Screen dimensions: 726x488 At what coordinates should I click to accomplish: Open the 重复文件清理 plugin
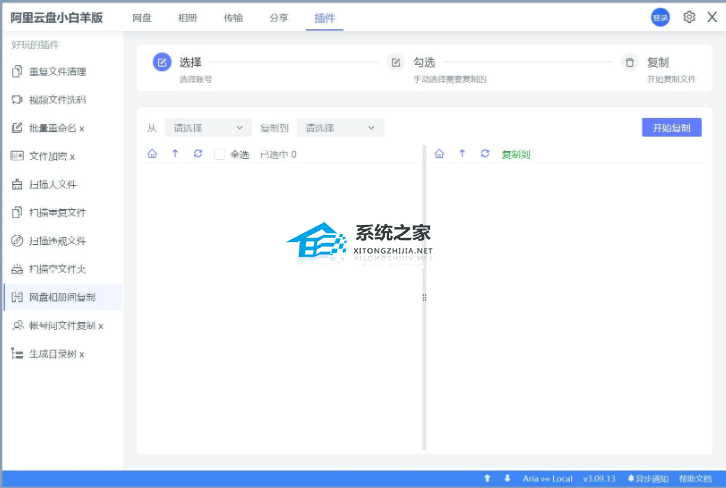pyautogui.click(x=62, y=71)
